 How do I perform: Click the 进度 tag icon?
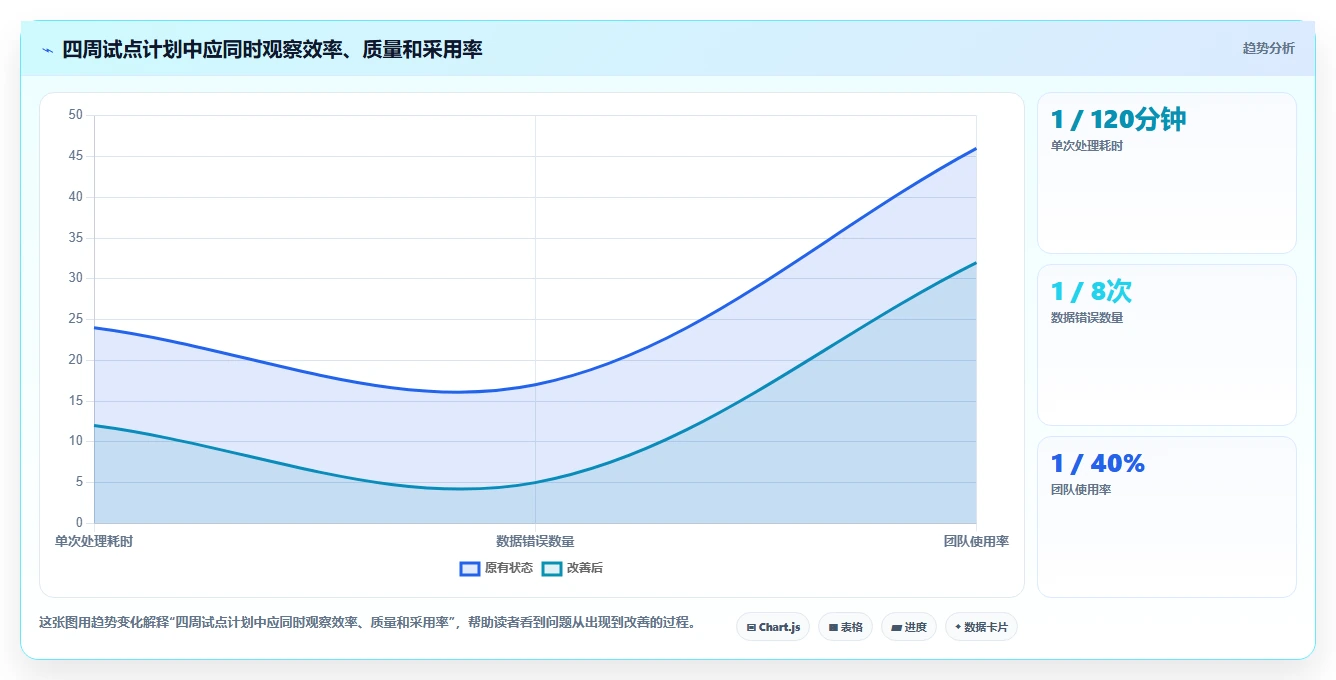pyautogui.click(x=896, y=628)
